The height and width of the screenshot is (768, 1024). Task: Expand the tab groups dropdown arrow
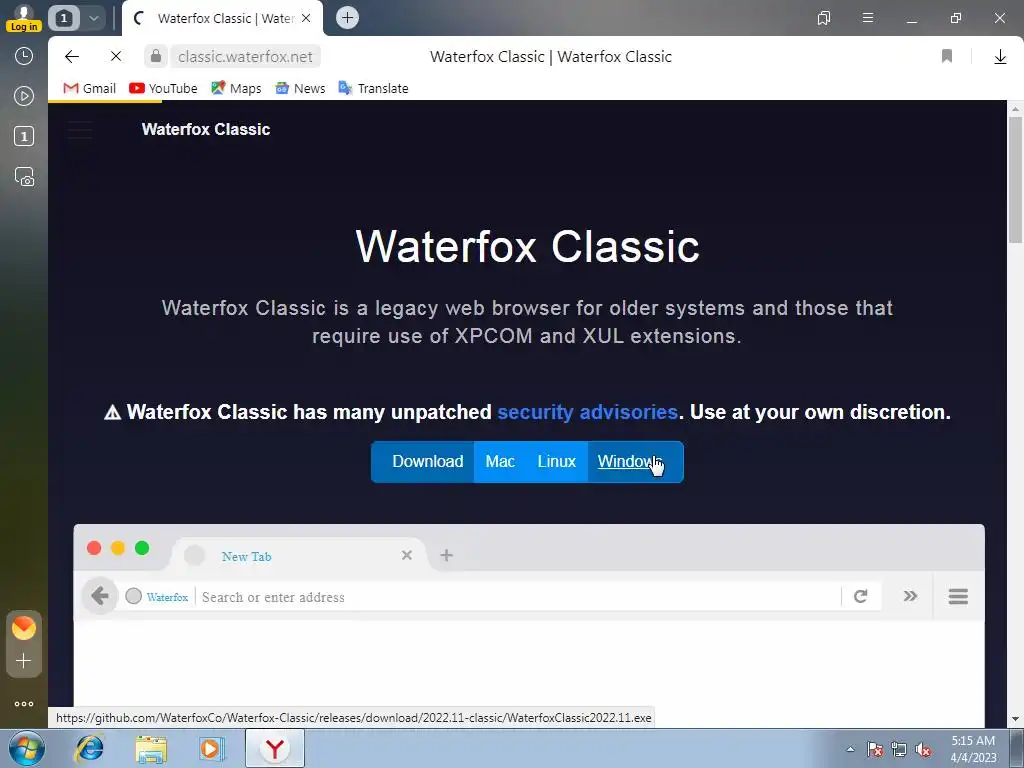[x=93, y=18]
